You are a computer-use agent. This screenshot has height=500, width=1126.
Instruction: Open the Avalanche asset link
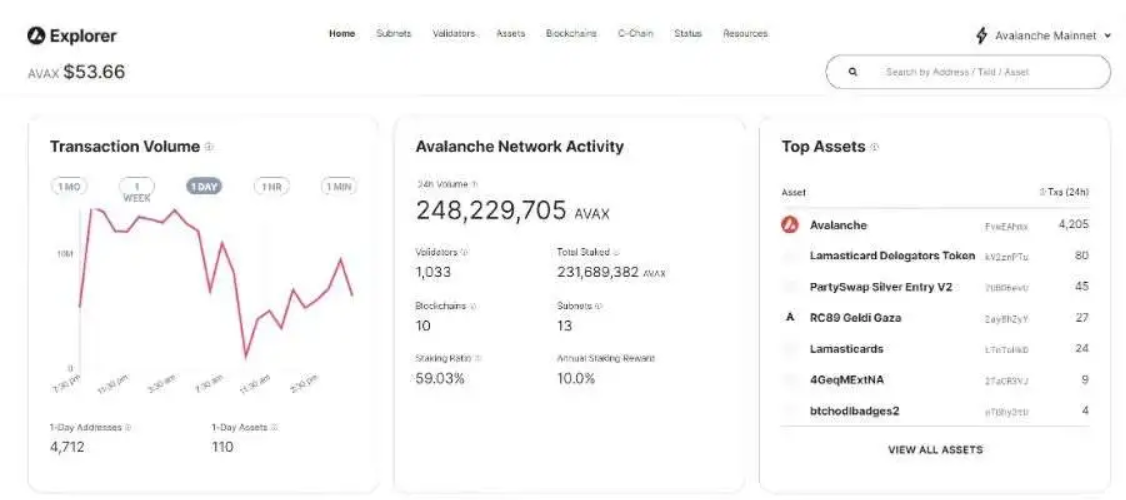[x=838, y=226]
